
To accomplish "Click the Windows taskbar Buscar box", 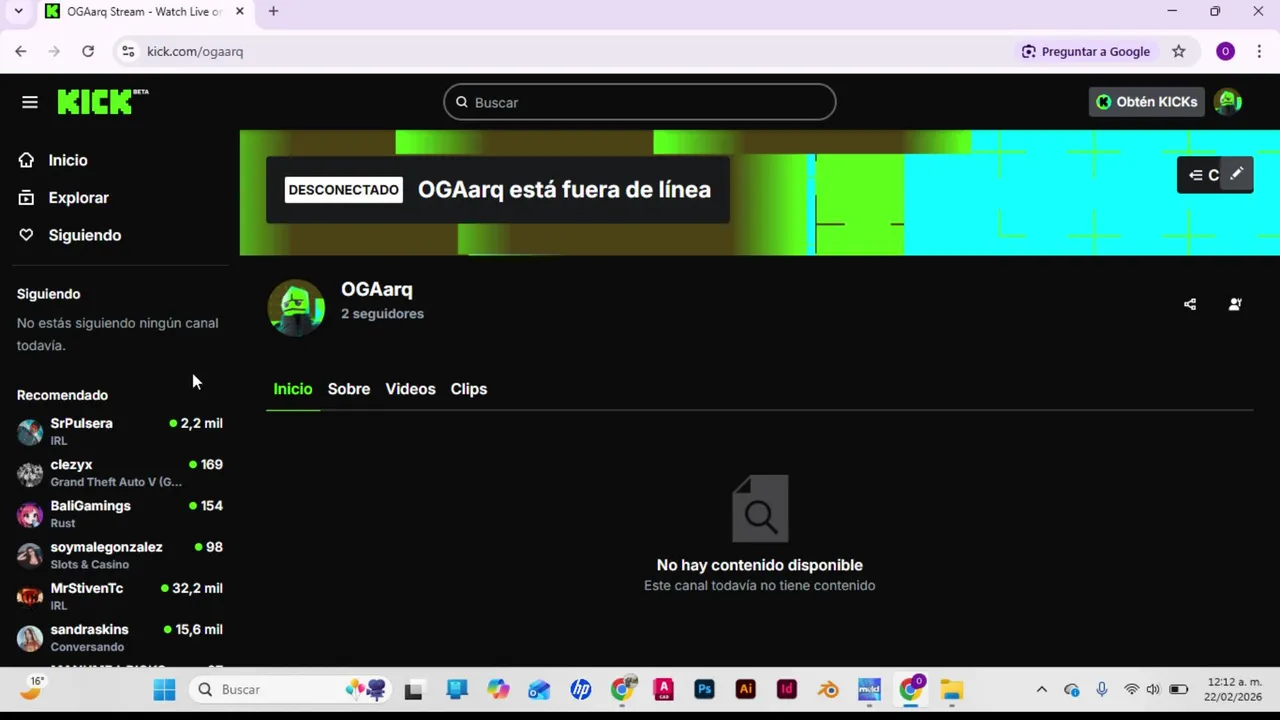I will [292, 690].
